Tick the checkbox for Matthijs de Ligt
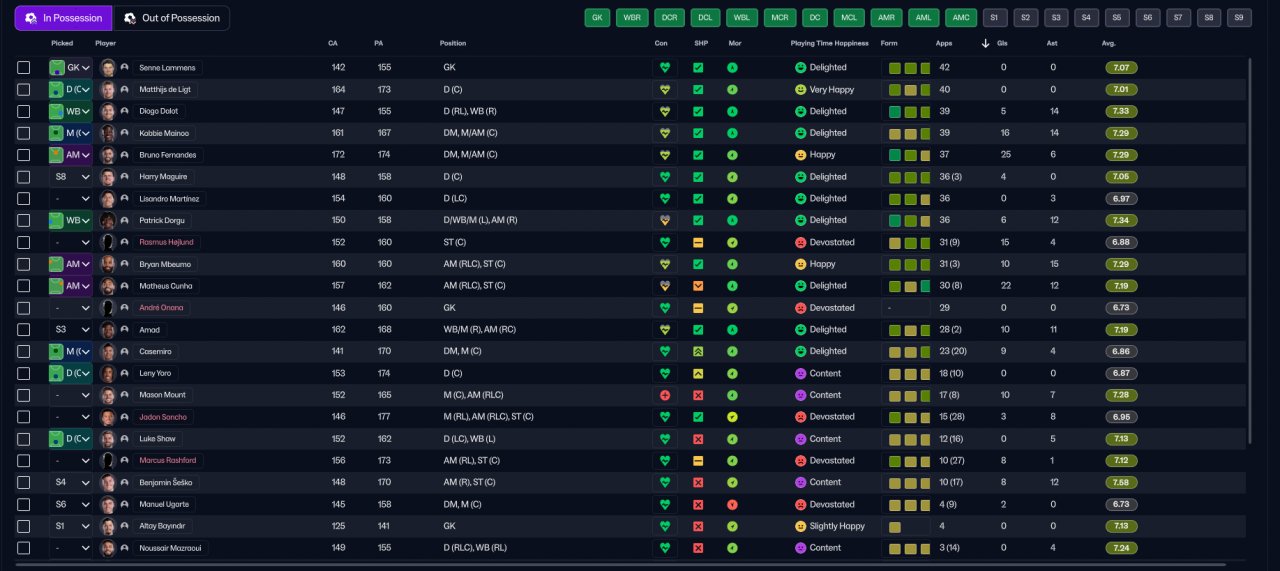Screen dimensions: 1280x571 pos(24,89)
